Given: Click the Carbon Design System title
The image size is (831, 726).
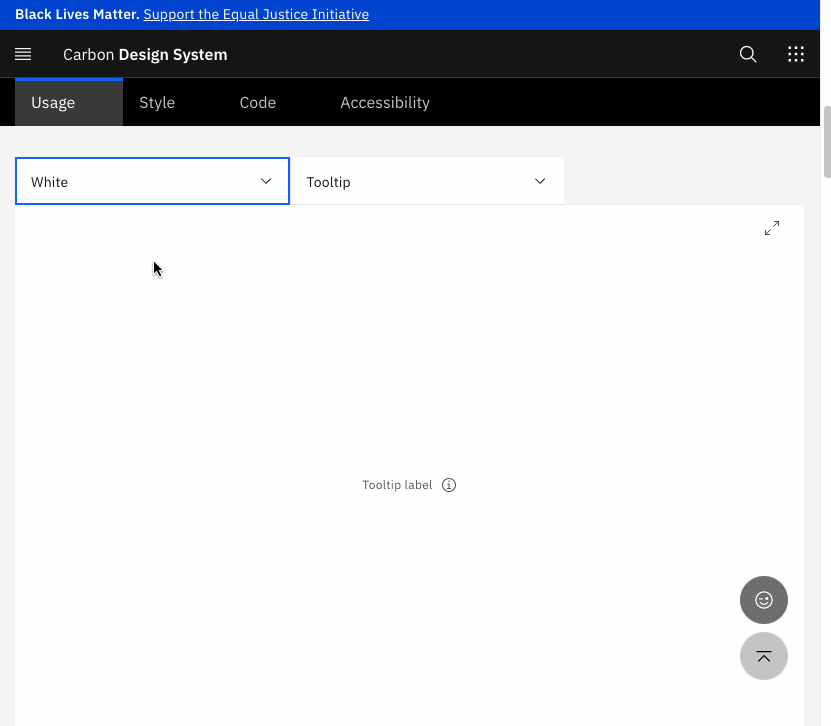Looking at the screenshot, I should coord(144,54).
